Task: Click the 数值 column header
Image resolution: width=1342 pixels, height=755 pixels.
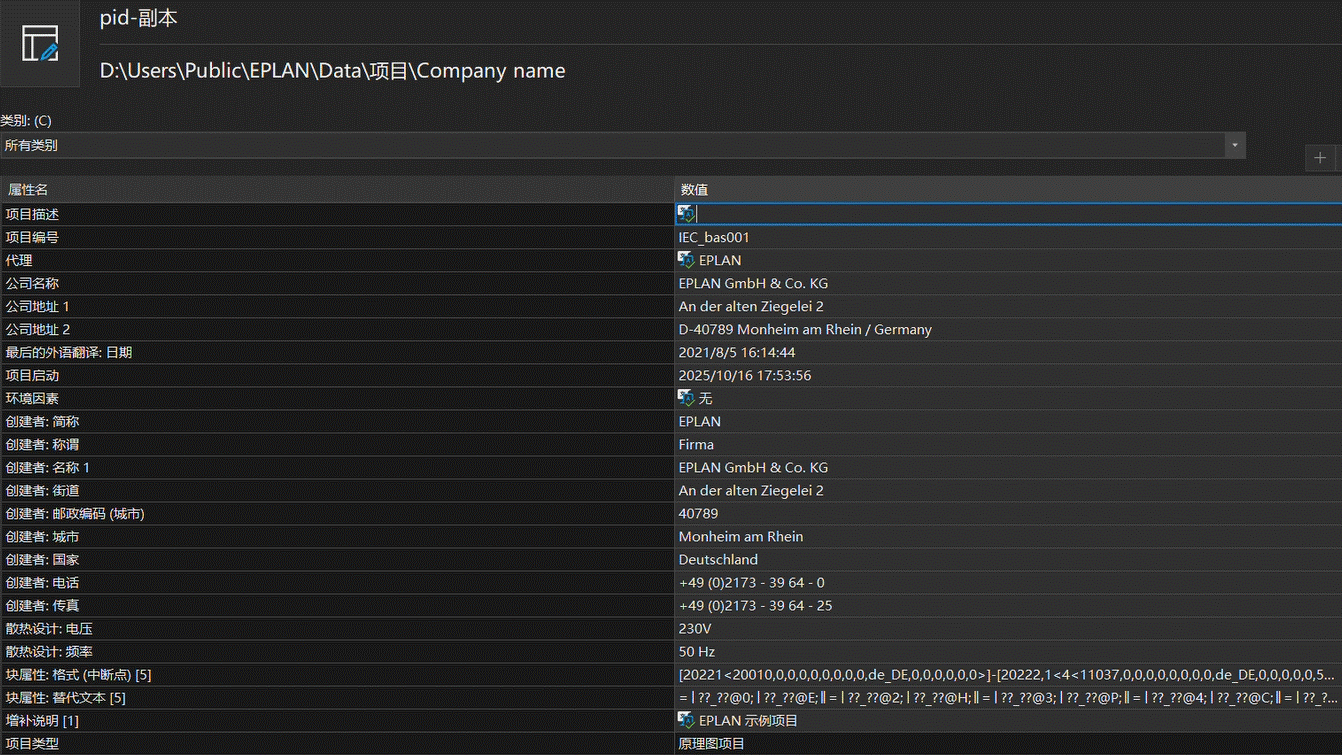Action: 1008,190
